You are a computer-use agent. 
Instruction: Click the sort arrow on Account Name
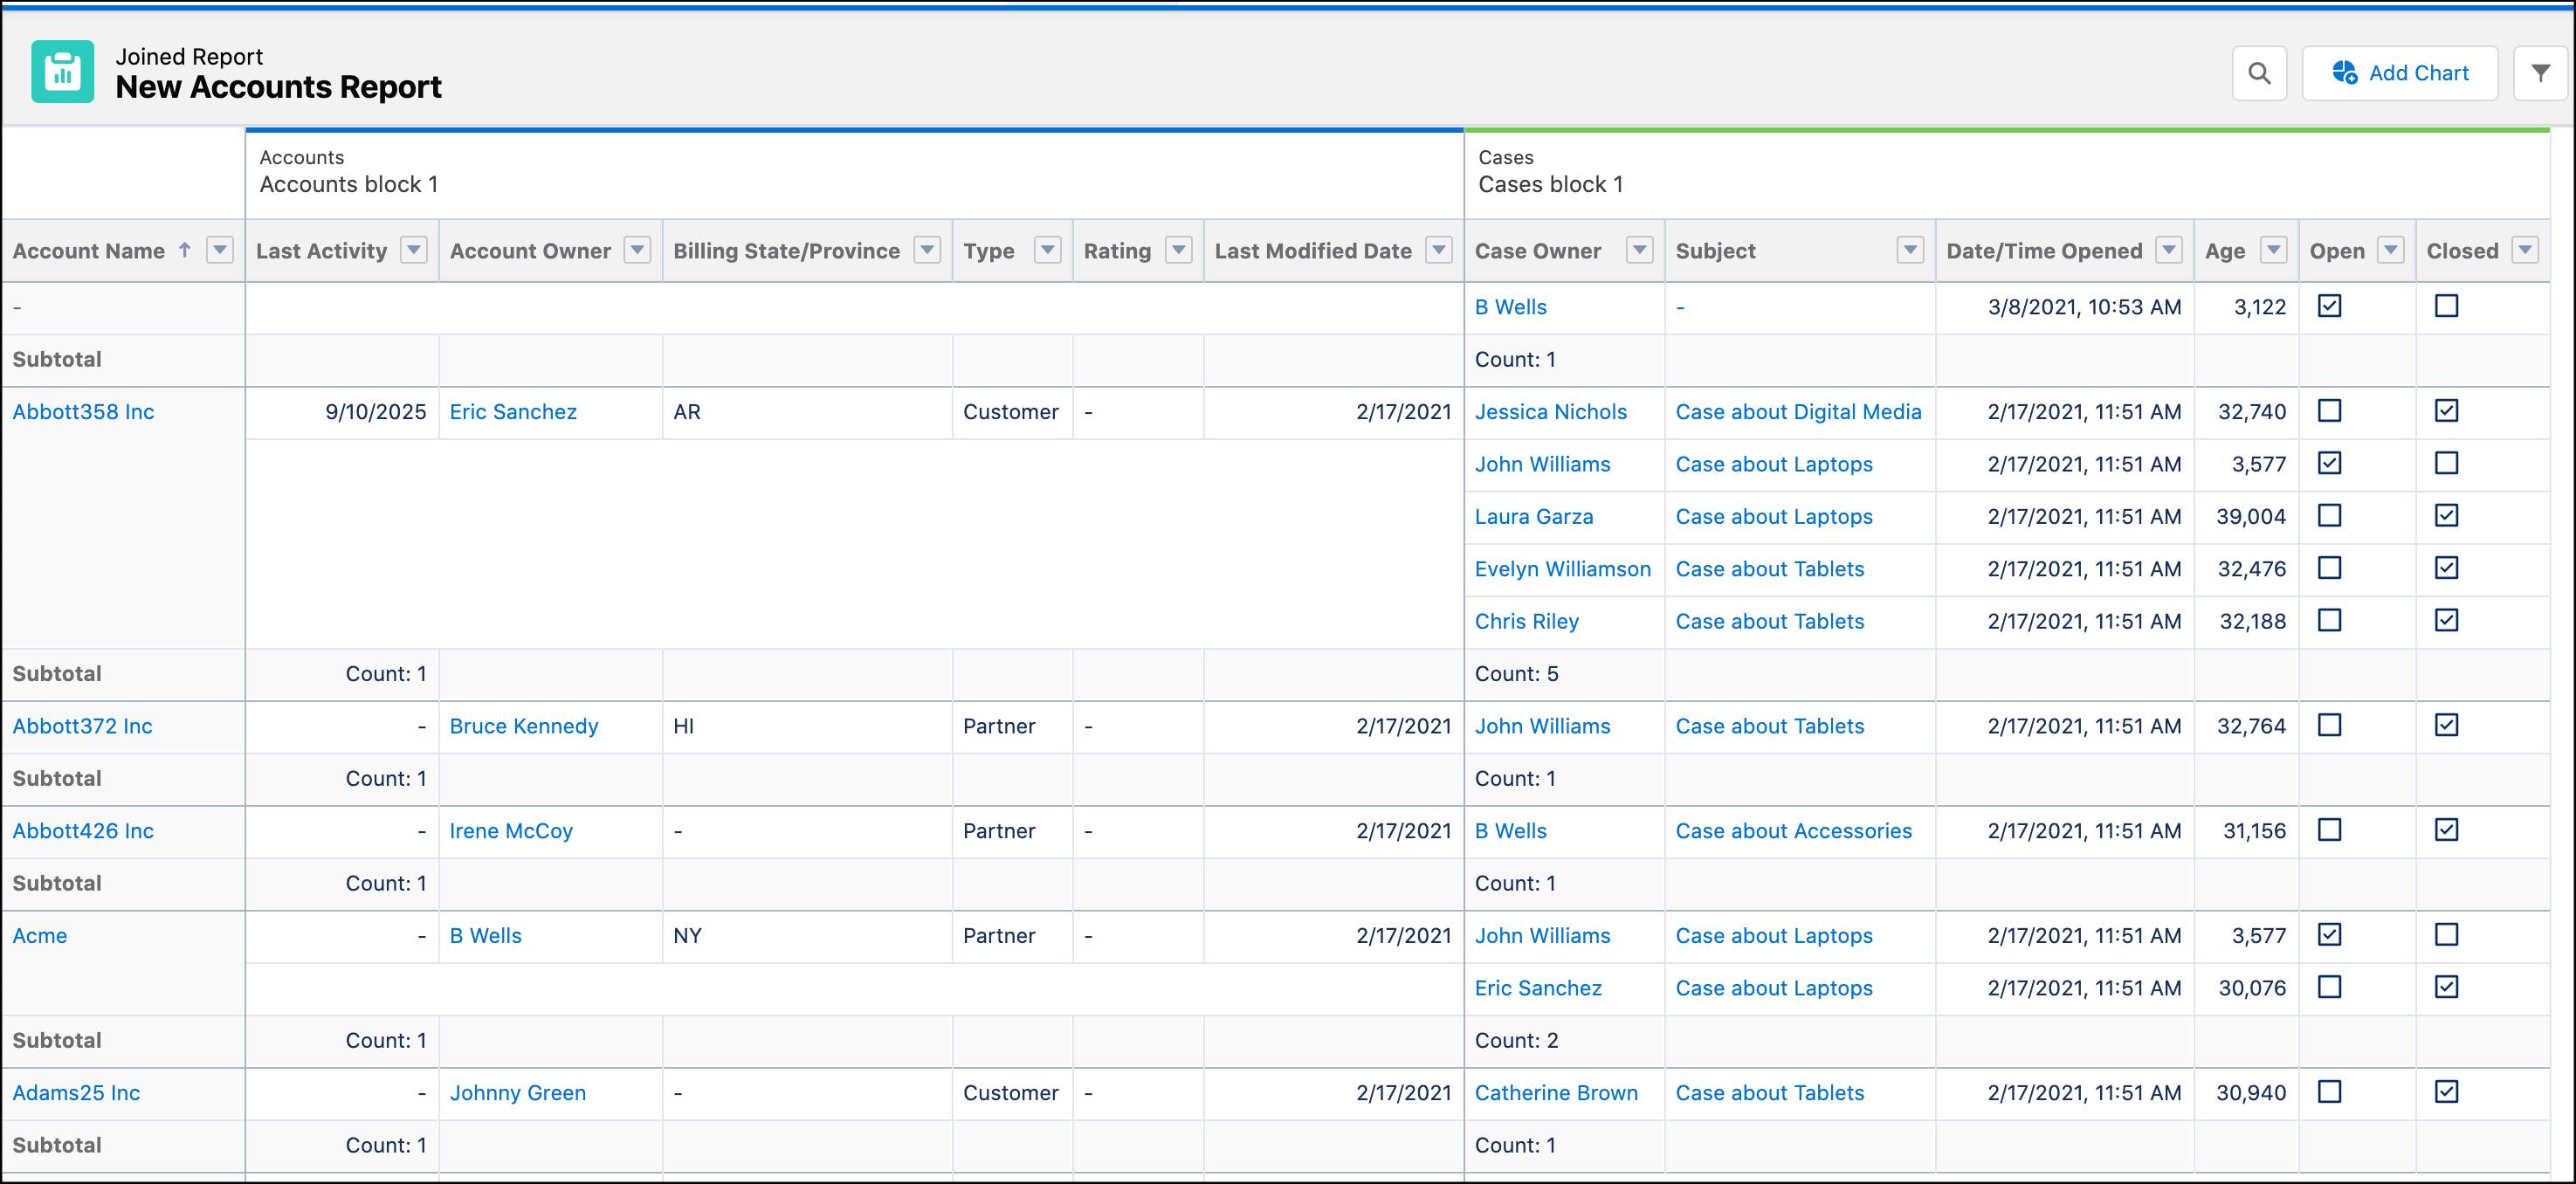point(186,251)
